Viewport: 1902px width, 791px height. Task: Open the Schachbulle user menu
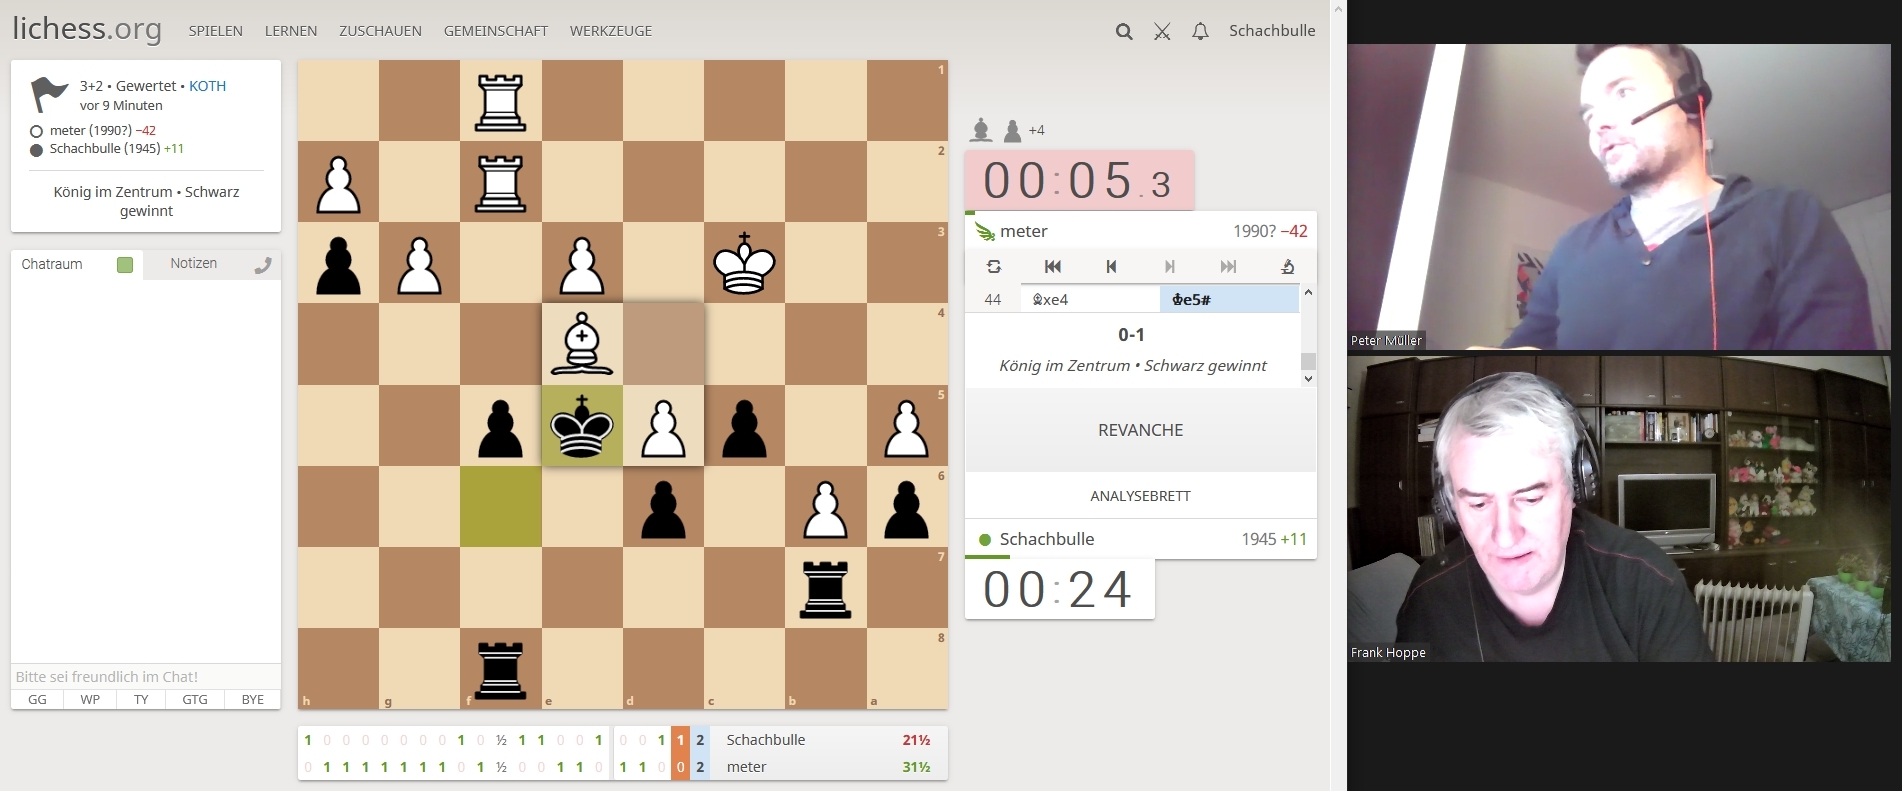[x=1272, y=31]
